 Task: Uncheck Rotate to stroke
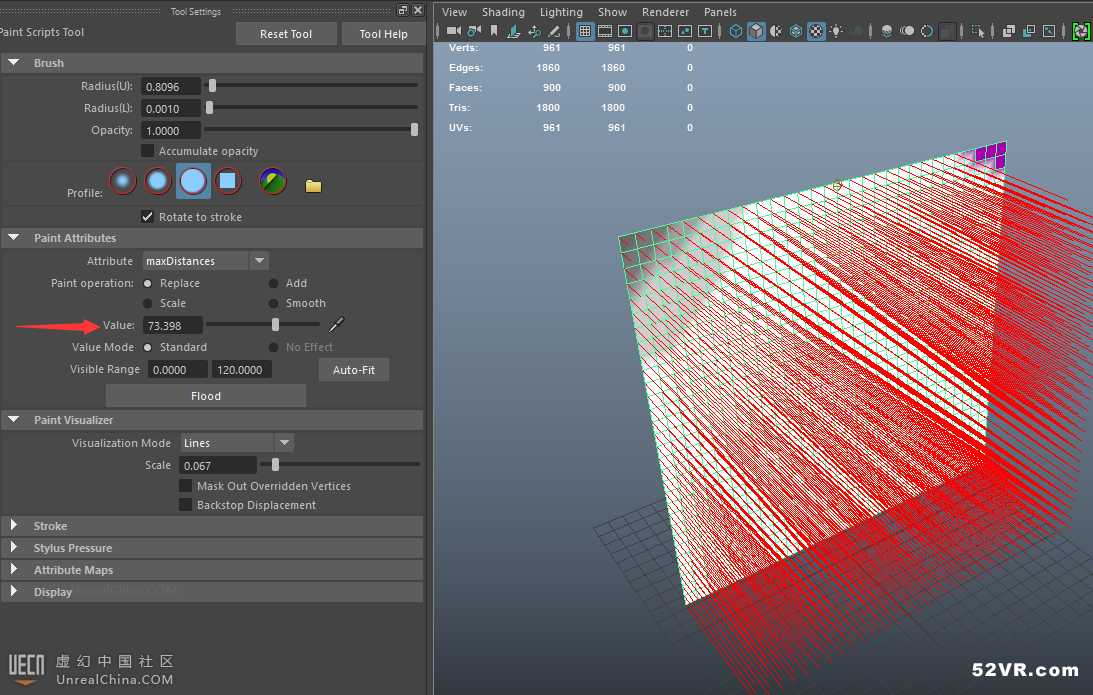pyautogui.click(x=147, y=217)
